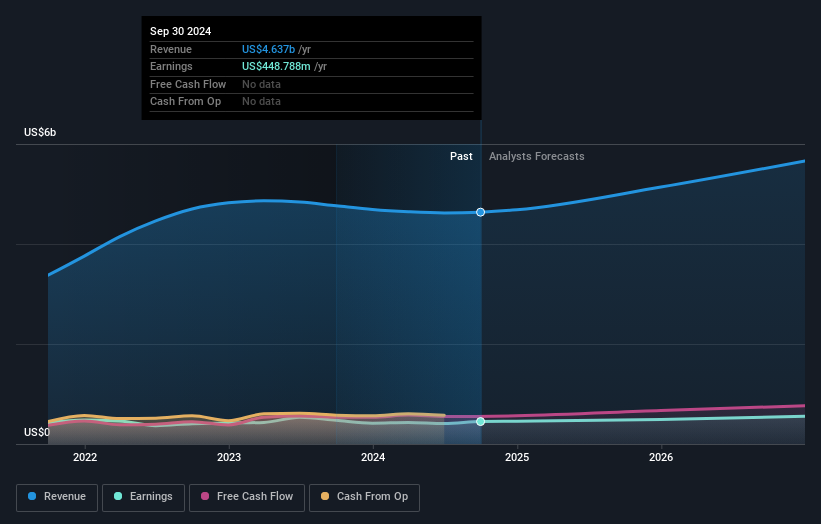This screenshot has width=821, height=524.
Task: Click the Sep 30 2024 tooltip date
Action: click(x=181, y=31)
